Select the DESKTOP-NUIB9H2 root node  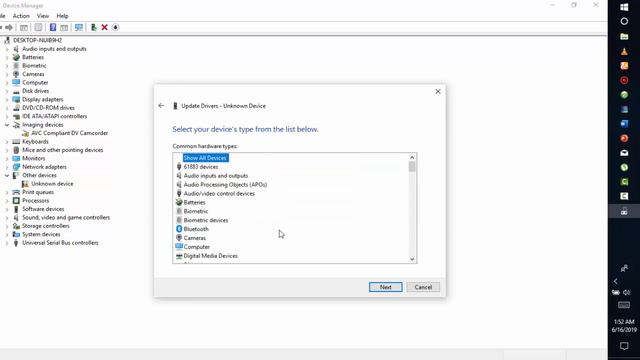37,40
